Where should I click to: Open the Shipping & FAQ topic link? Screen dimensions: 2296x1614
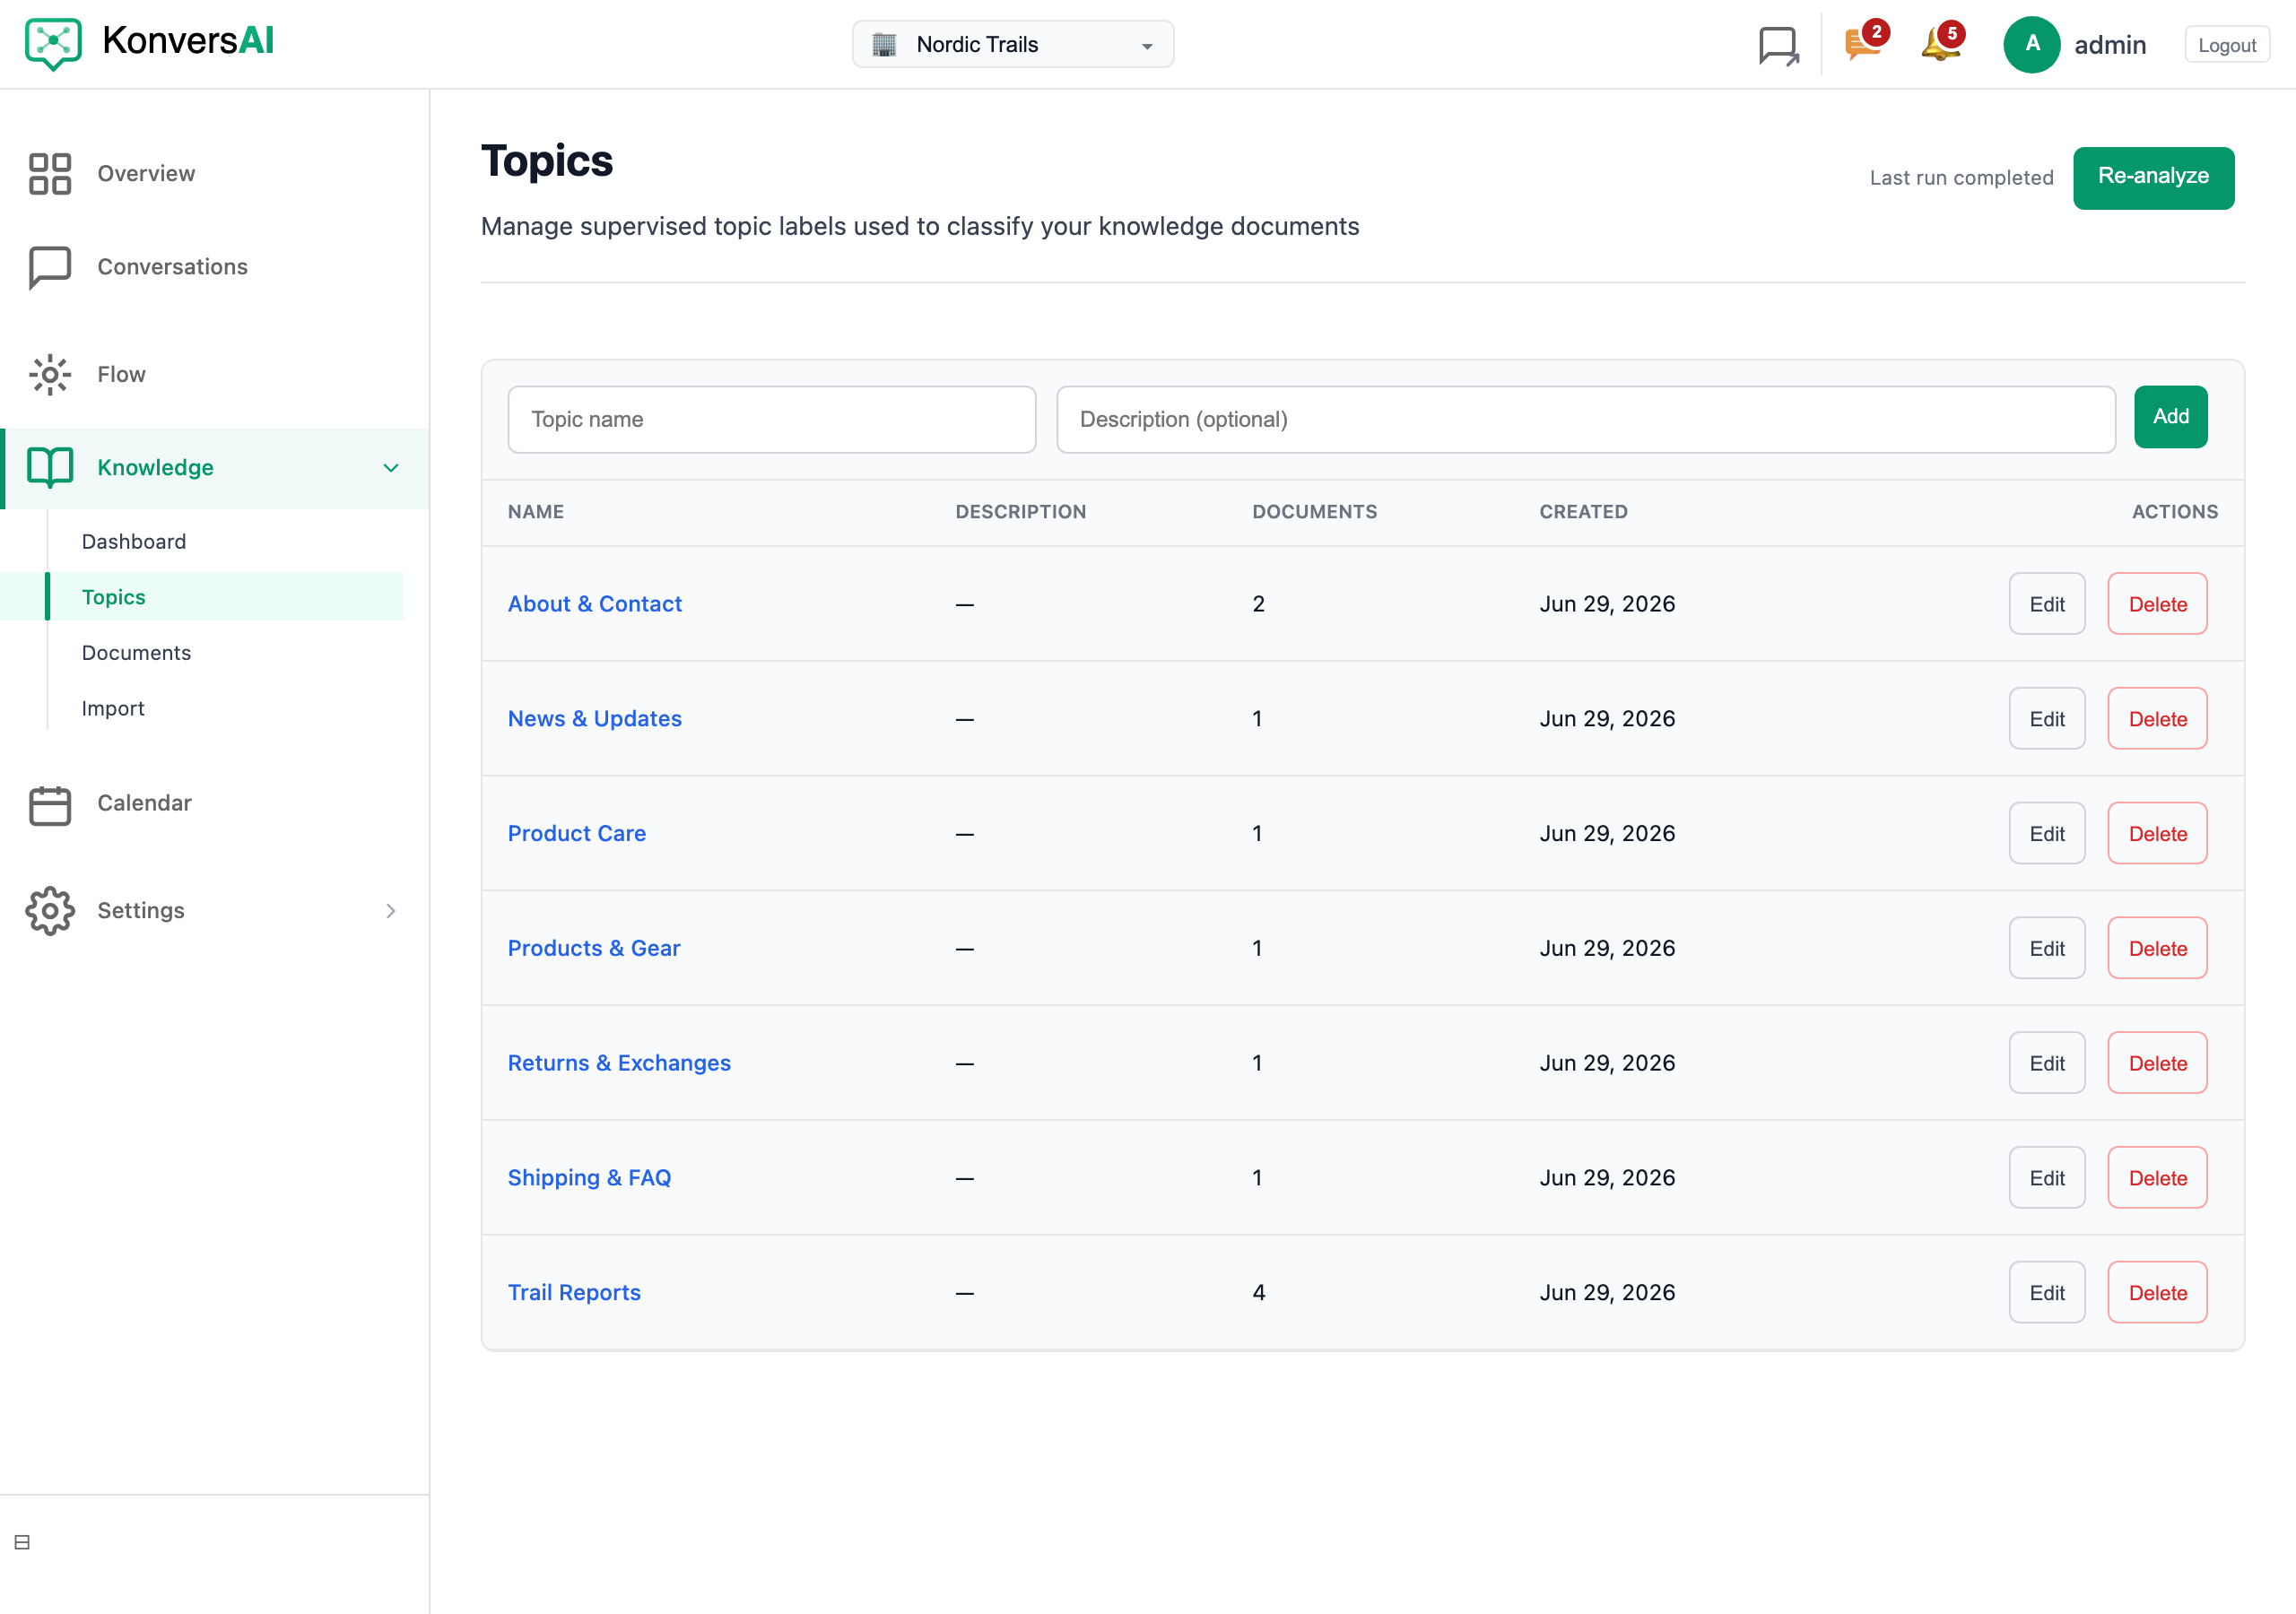coord(589,1178)
